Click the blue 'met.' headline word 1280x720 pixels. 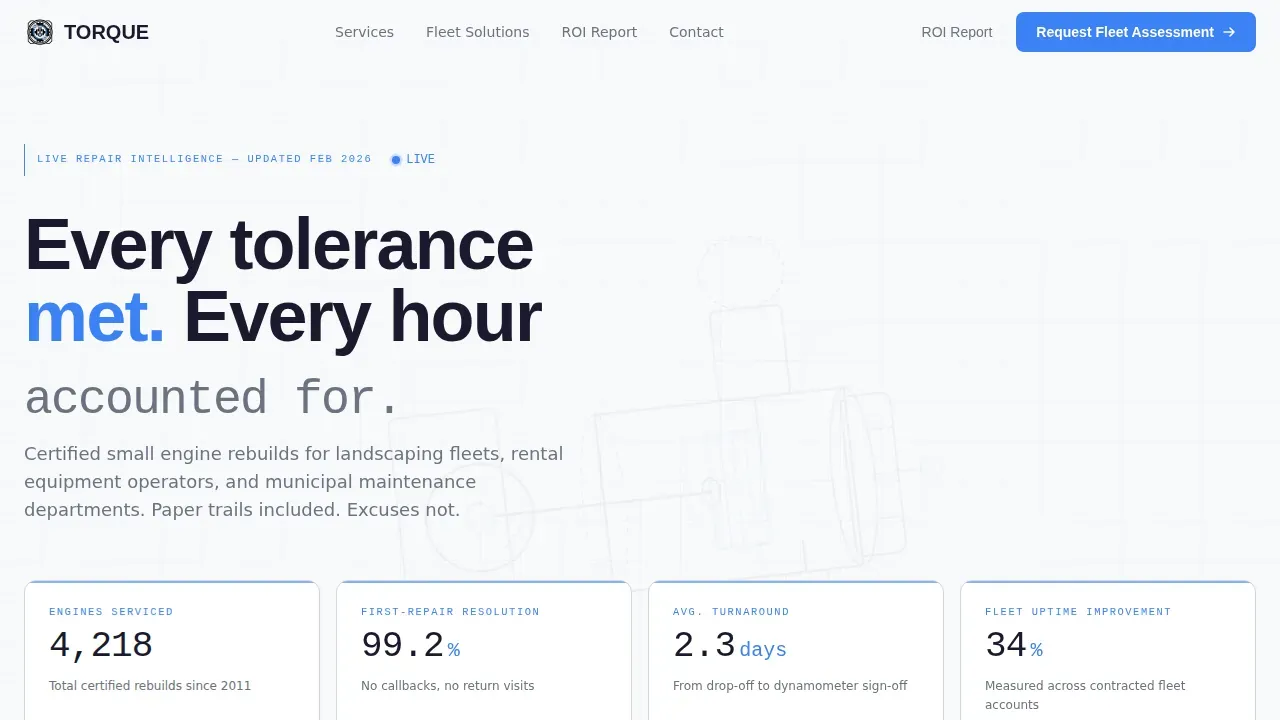[94, 317]
